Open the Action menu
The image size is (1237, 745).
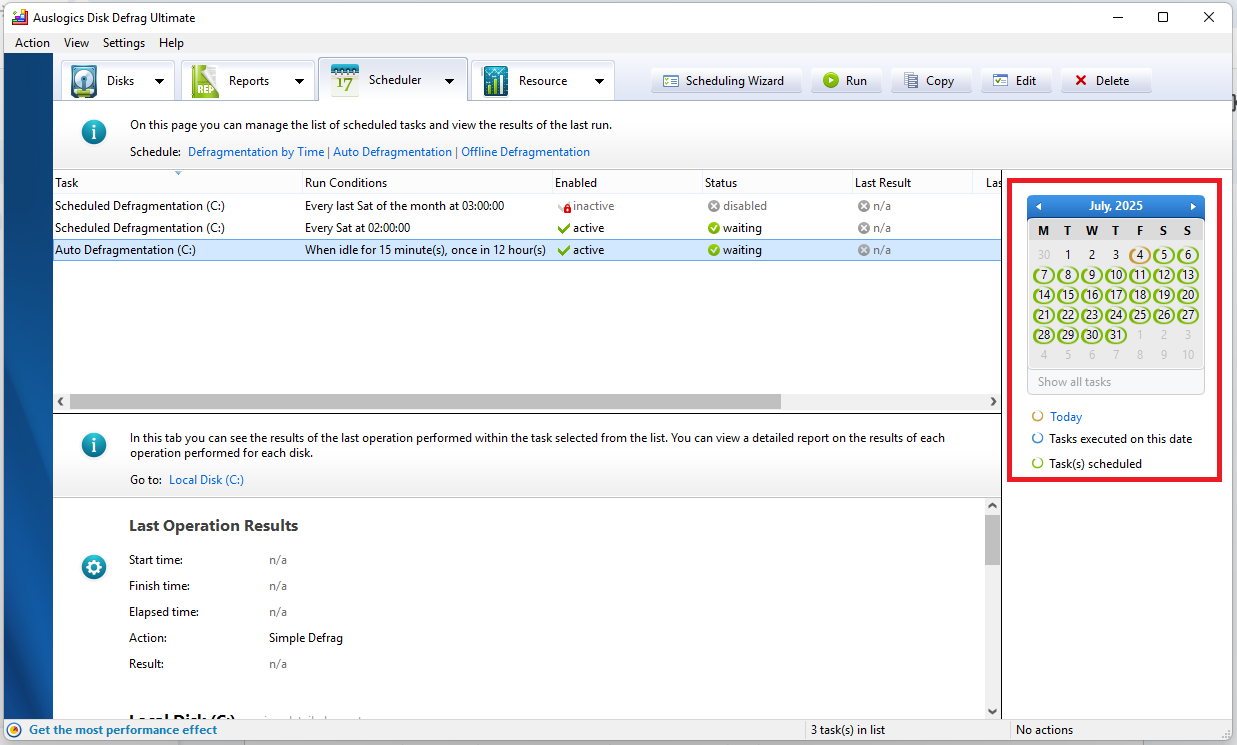[x=32, y=43]
